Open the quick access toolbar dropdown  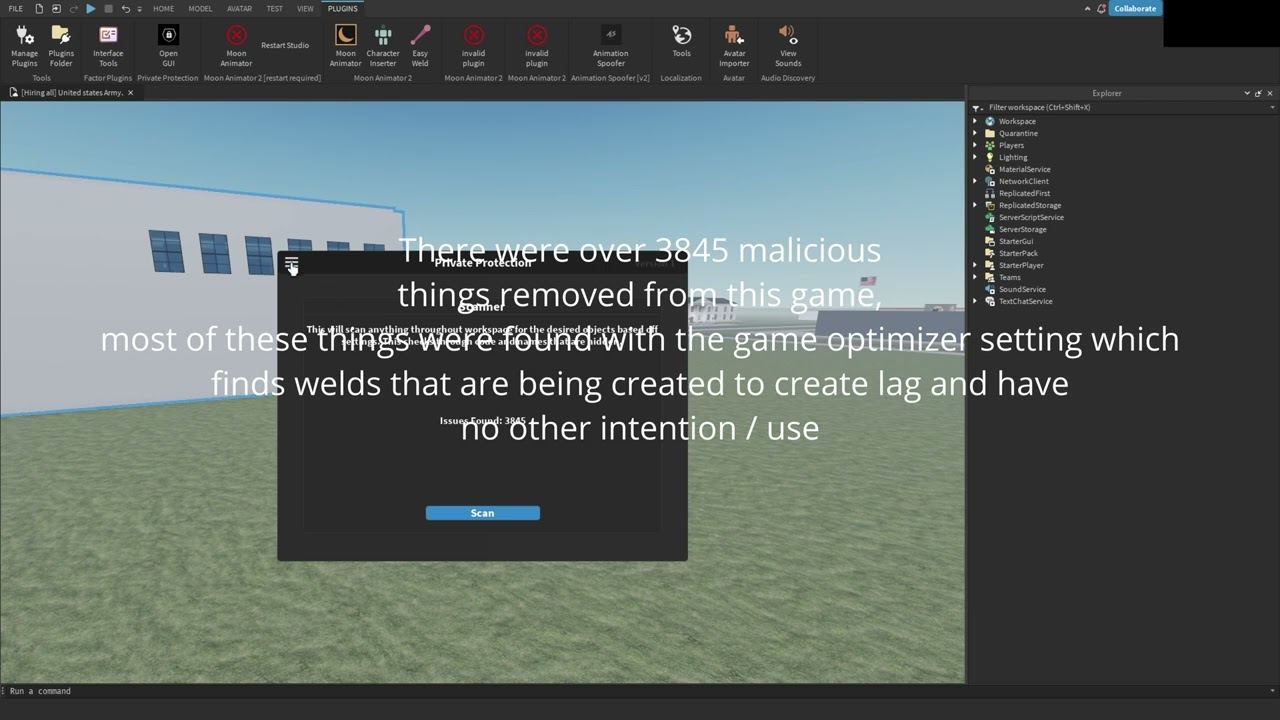pos(139,9)
